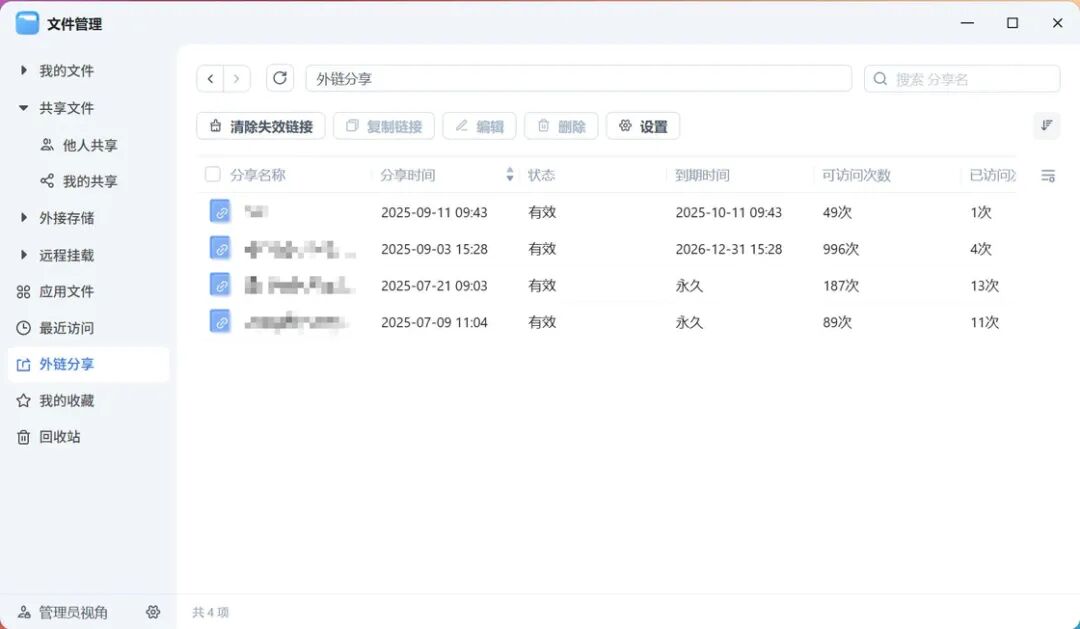
Task: Refresh the 外链分享 list
Action: (280, 78)
